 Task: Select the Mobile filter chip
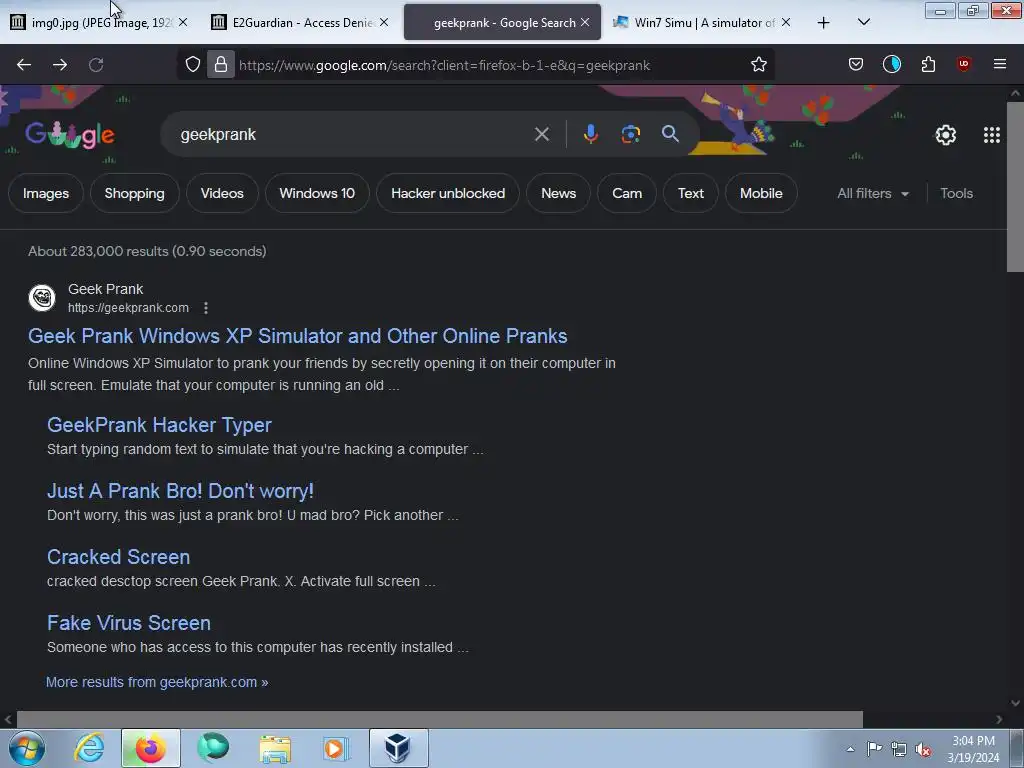[761, 193]
